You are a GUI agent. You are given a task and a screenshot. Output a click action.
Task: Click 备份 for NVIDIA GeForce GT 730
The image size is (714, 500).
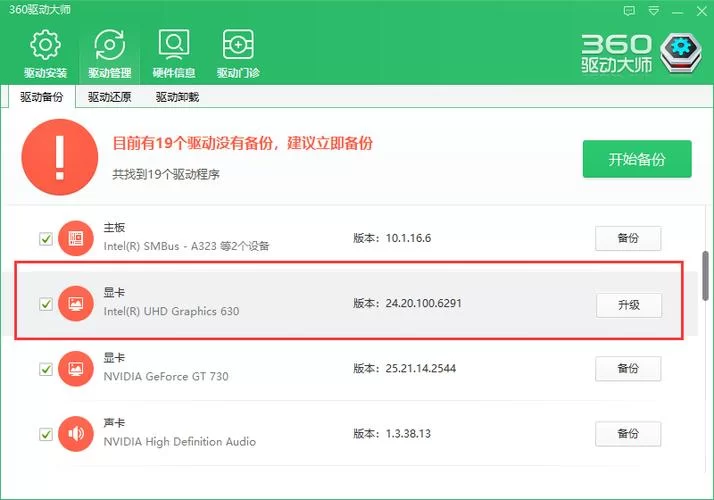(628, 368)
